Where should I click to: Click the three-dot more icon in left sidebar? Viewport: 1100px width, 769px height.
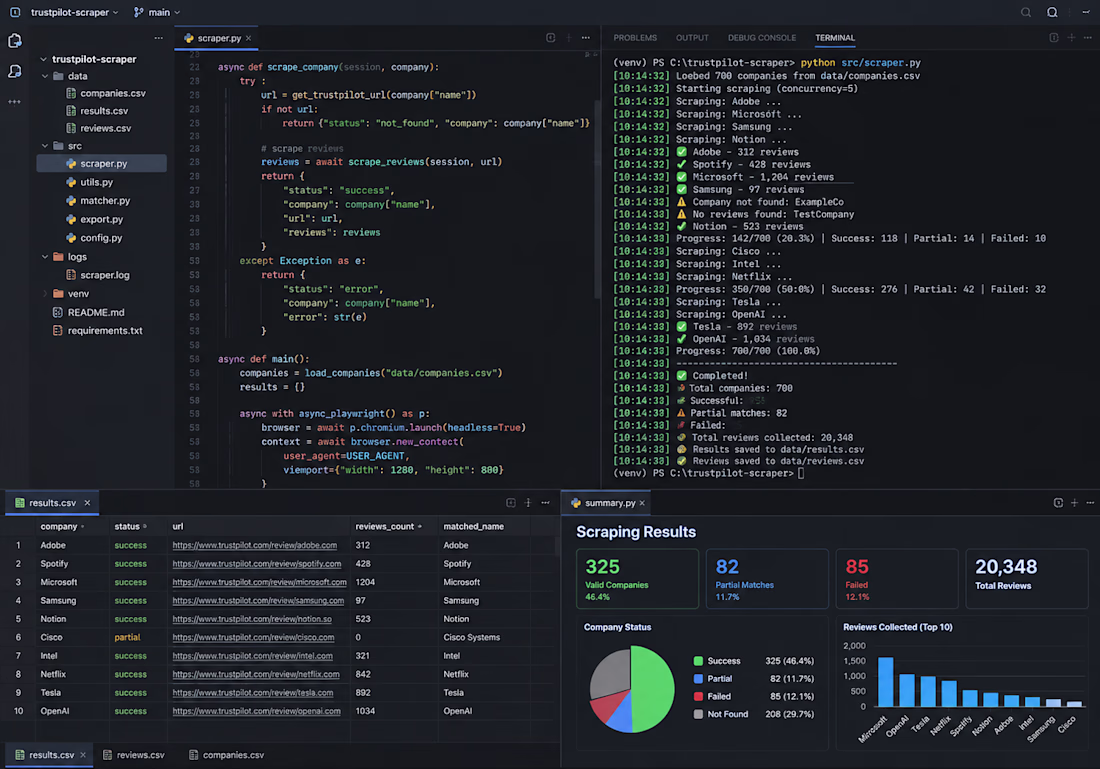coord(15,102)
